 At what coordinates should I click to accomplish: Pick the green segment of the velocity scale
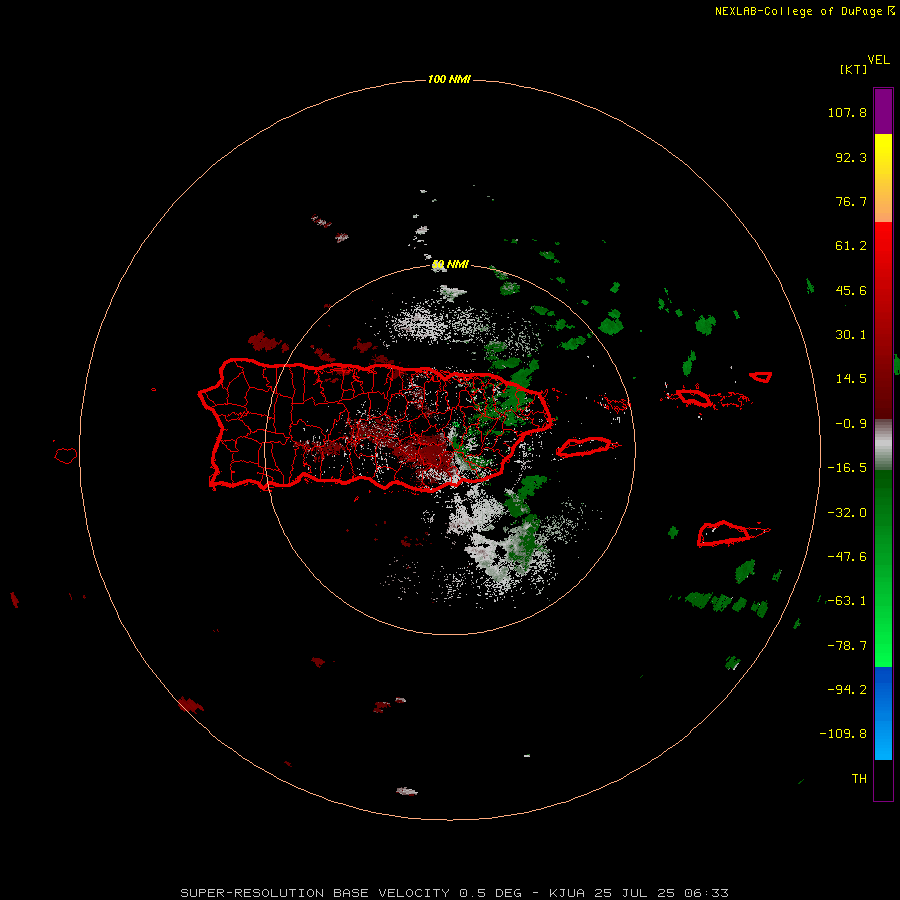coord(883,568)
